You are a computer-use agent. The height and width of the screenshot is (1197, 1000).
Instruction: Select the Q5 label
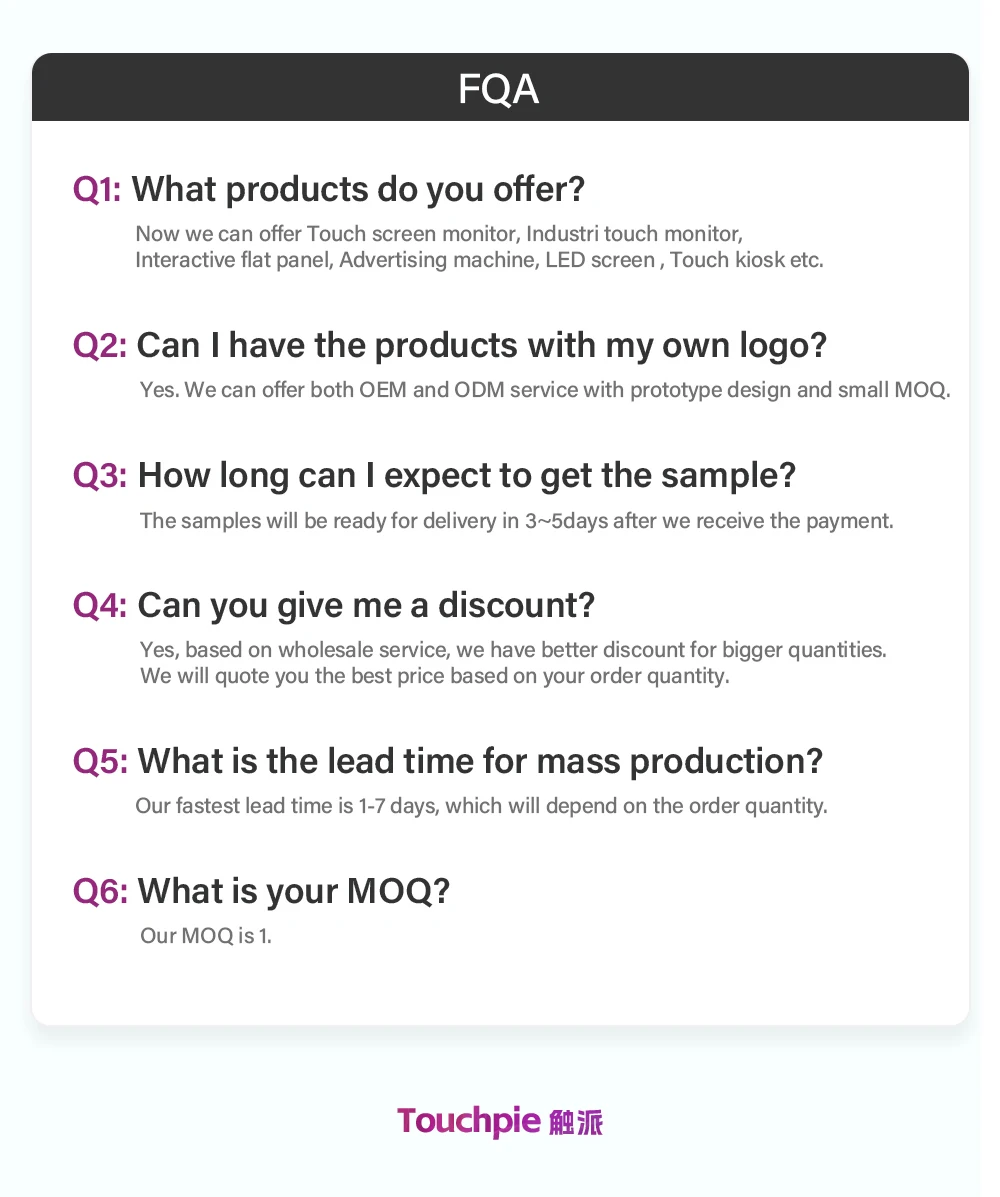coord(100,761)
